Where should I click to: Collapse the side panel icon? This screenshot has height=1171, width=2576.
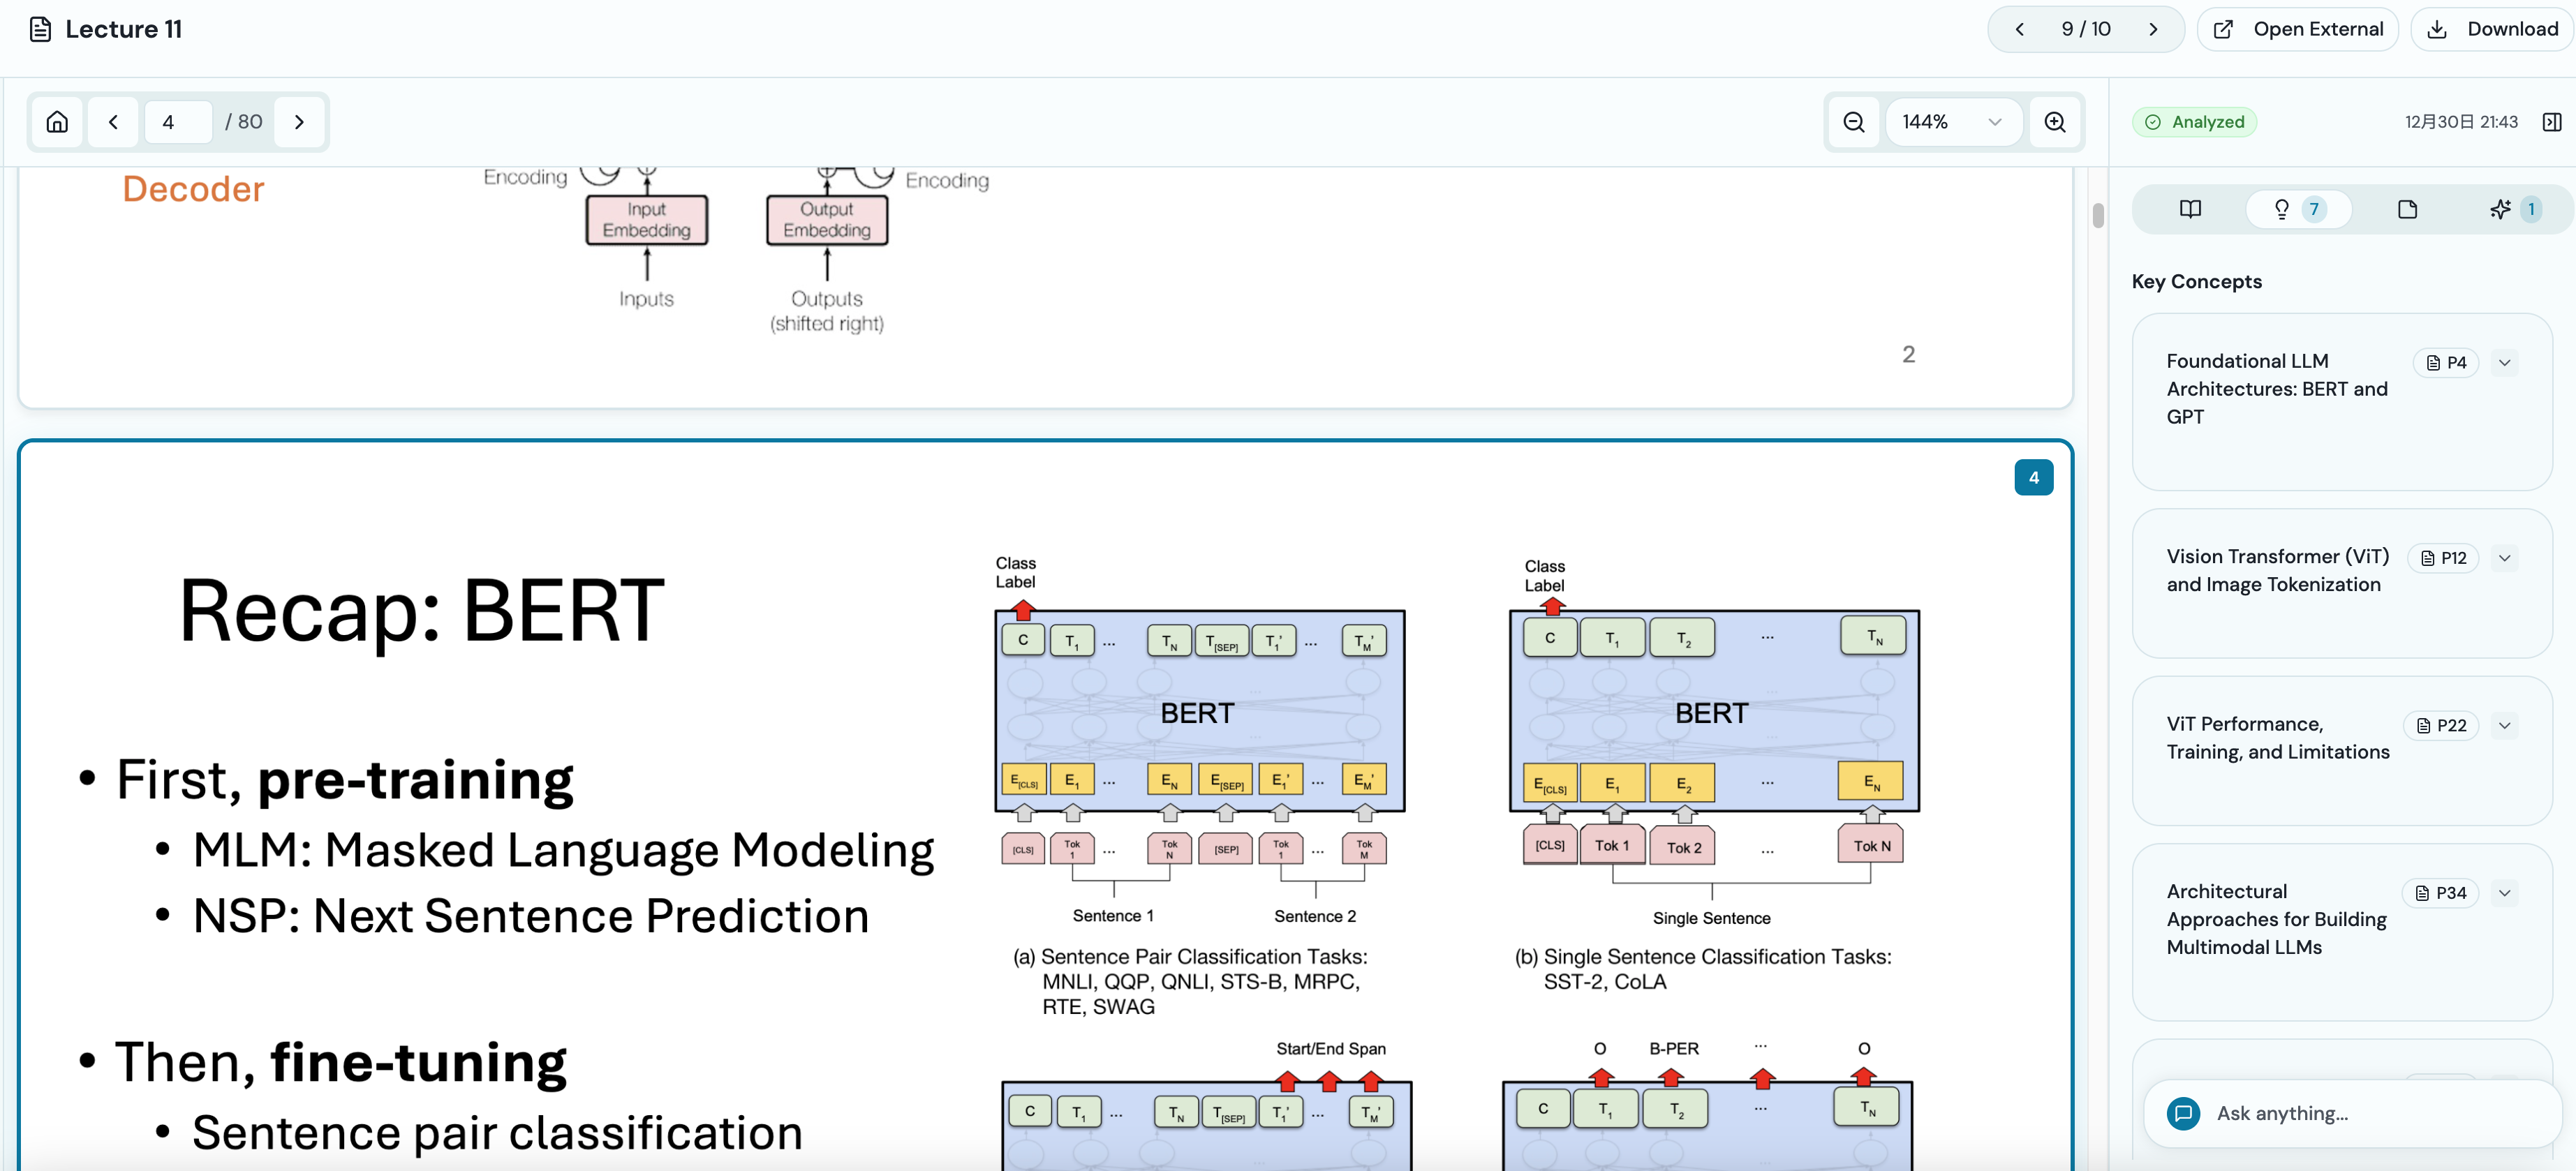click(x=2551, y=122)
